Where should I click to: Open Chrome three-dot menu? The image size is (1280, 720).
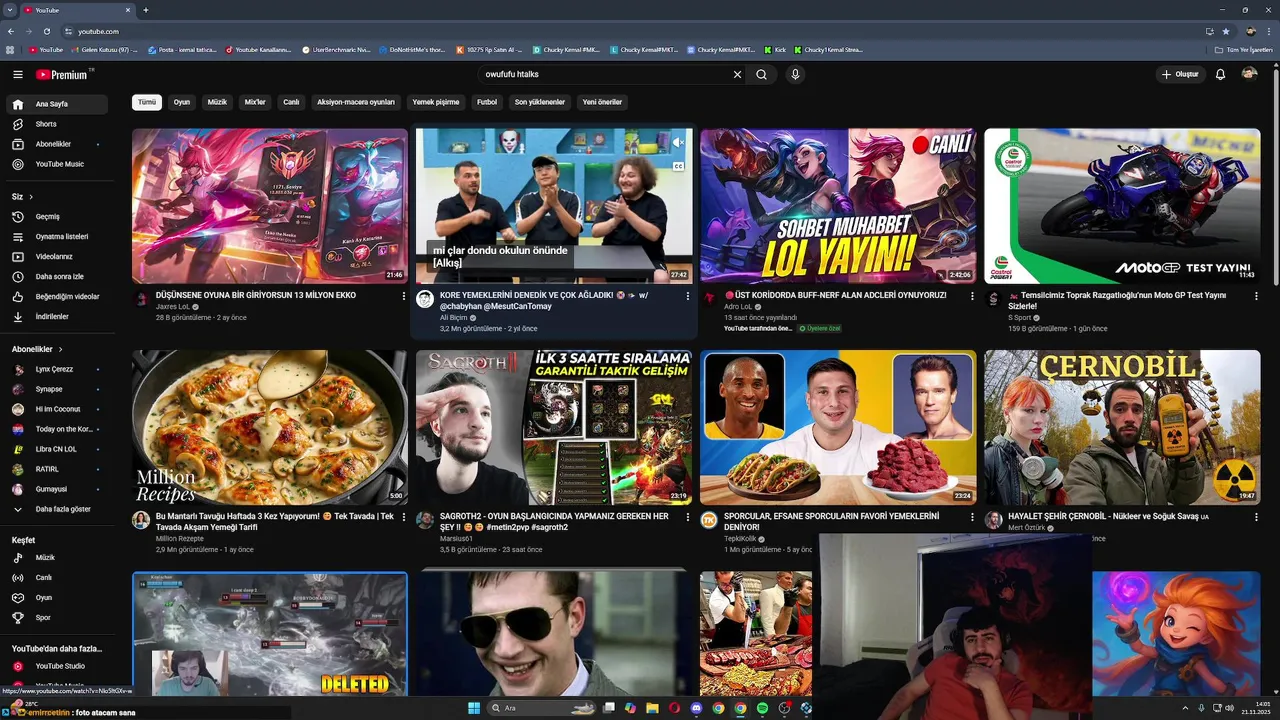1269,31
